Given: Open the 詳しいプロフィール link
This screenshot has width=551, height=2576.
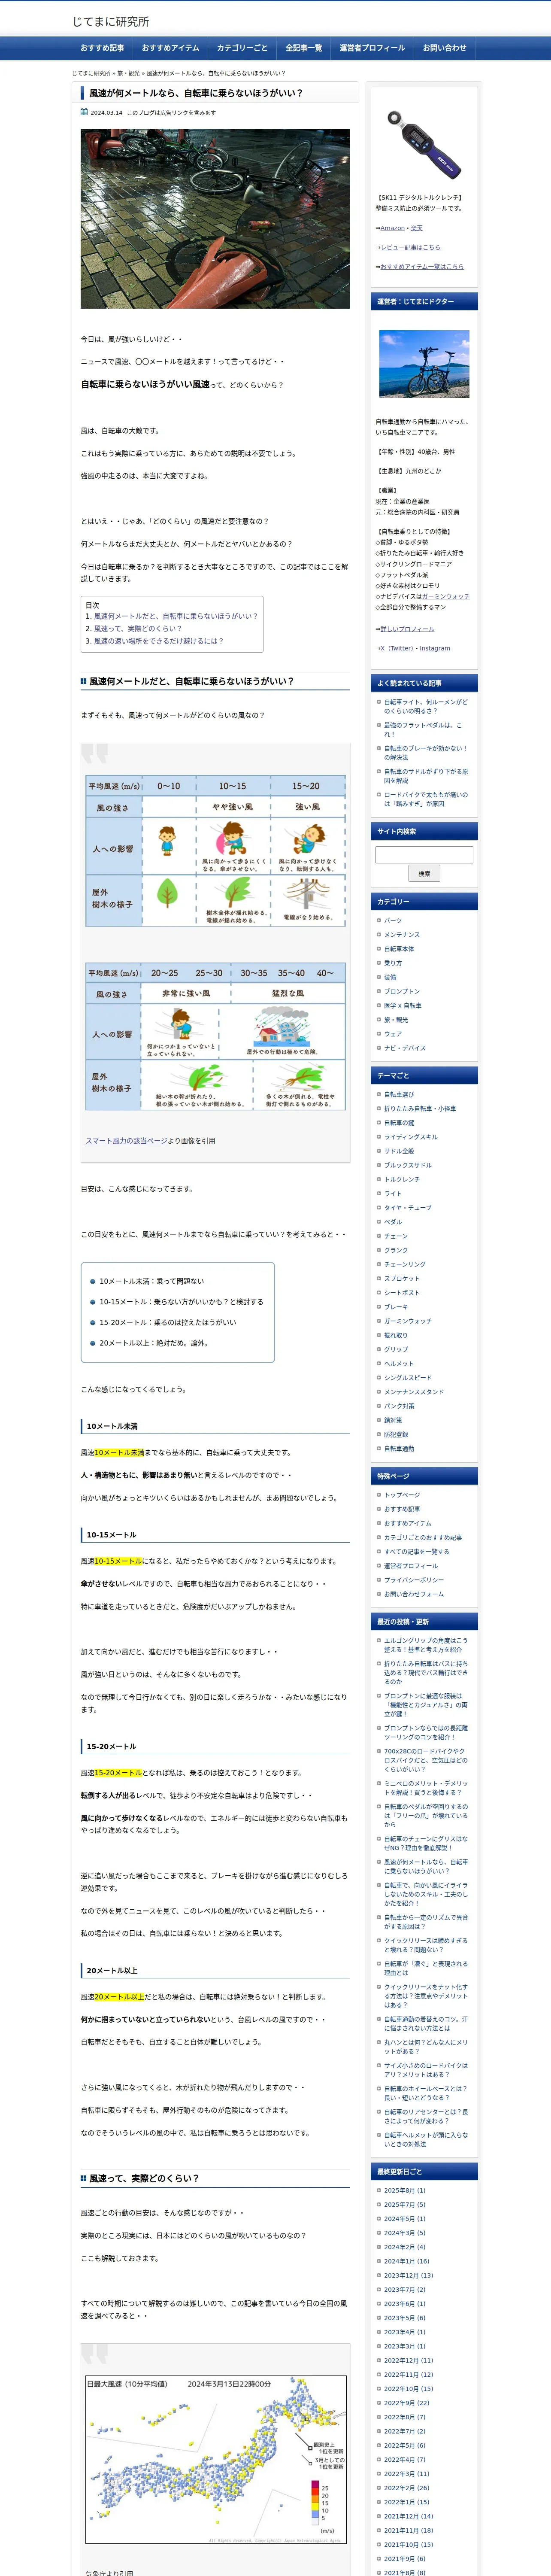Looking at the screenshot, I should pyautogui.click(x=407, y=629).
